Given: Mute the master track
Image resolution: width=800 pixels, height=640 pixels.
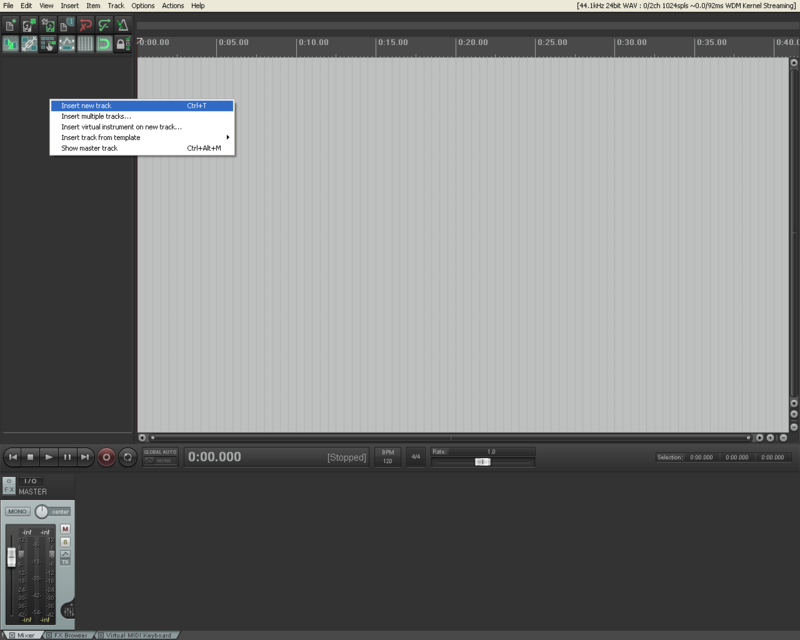Looking at the screenshot, I should tap(65, 529).
